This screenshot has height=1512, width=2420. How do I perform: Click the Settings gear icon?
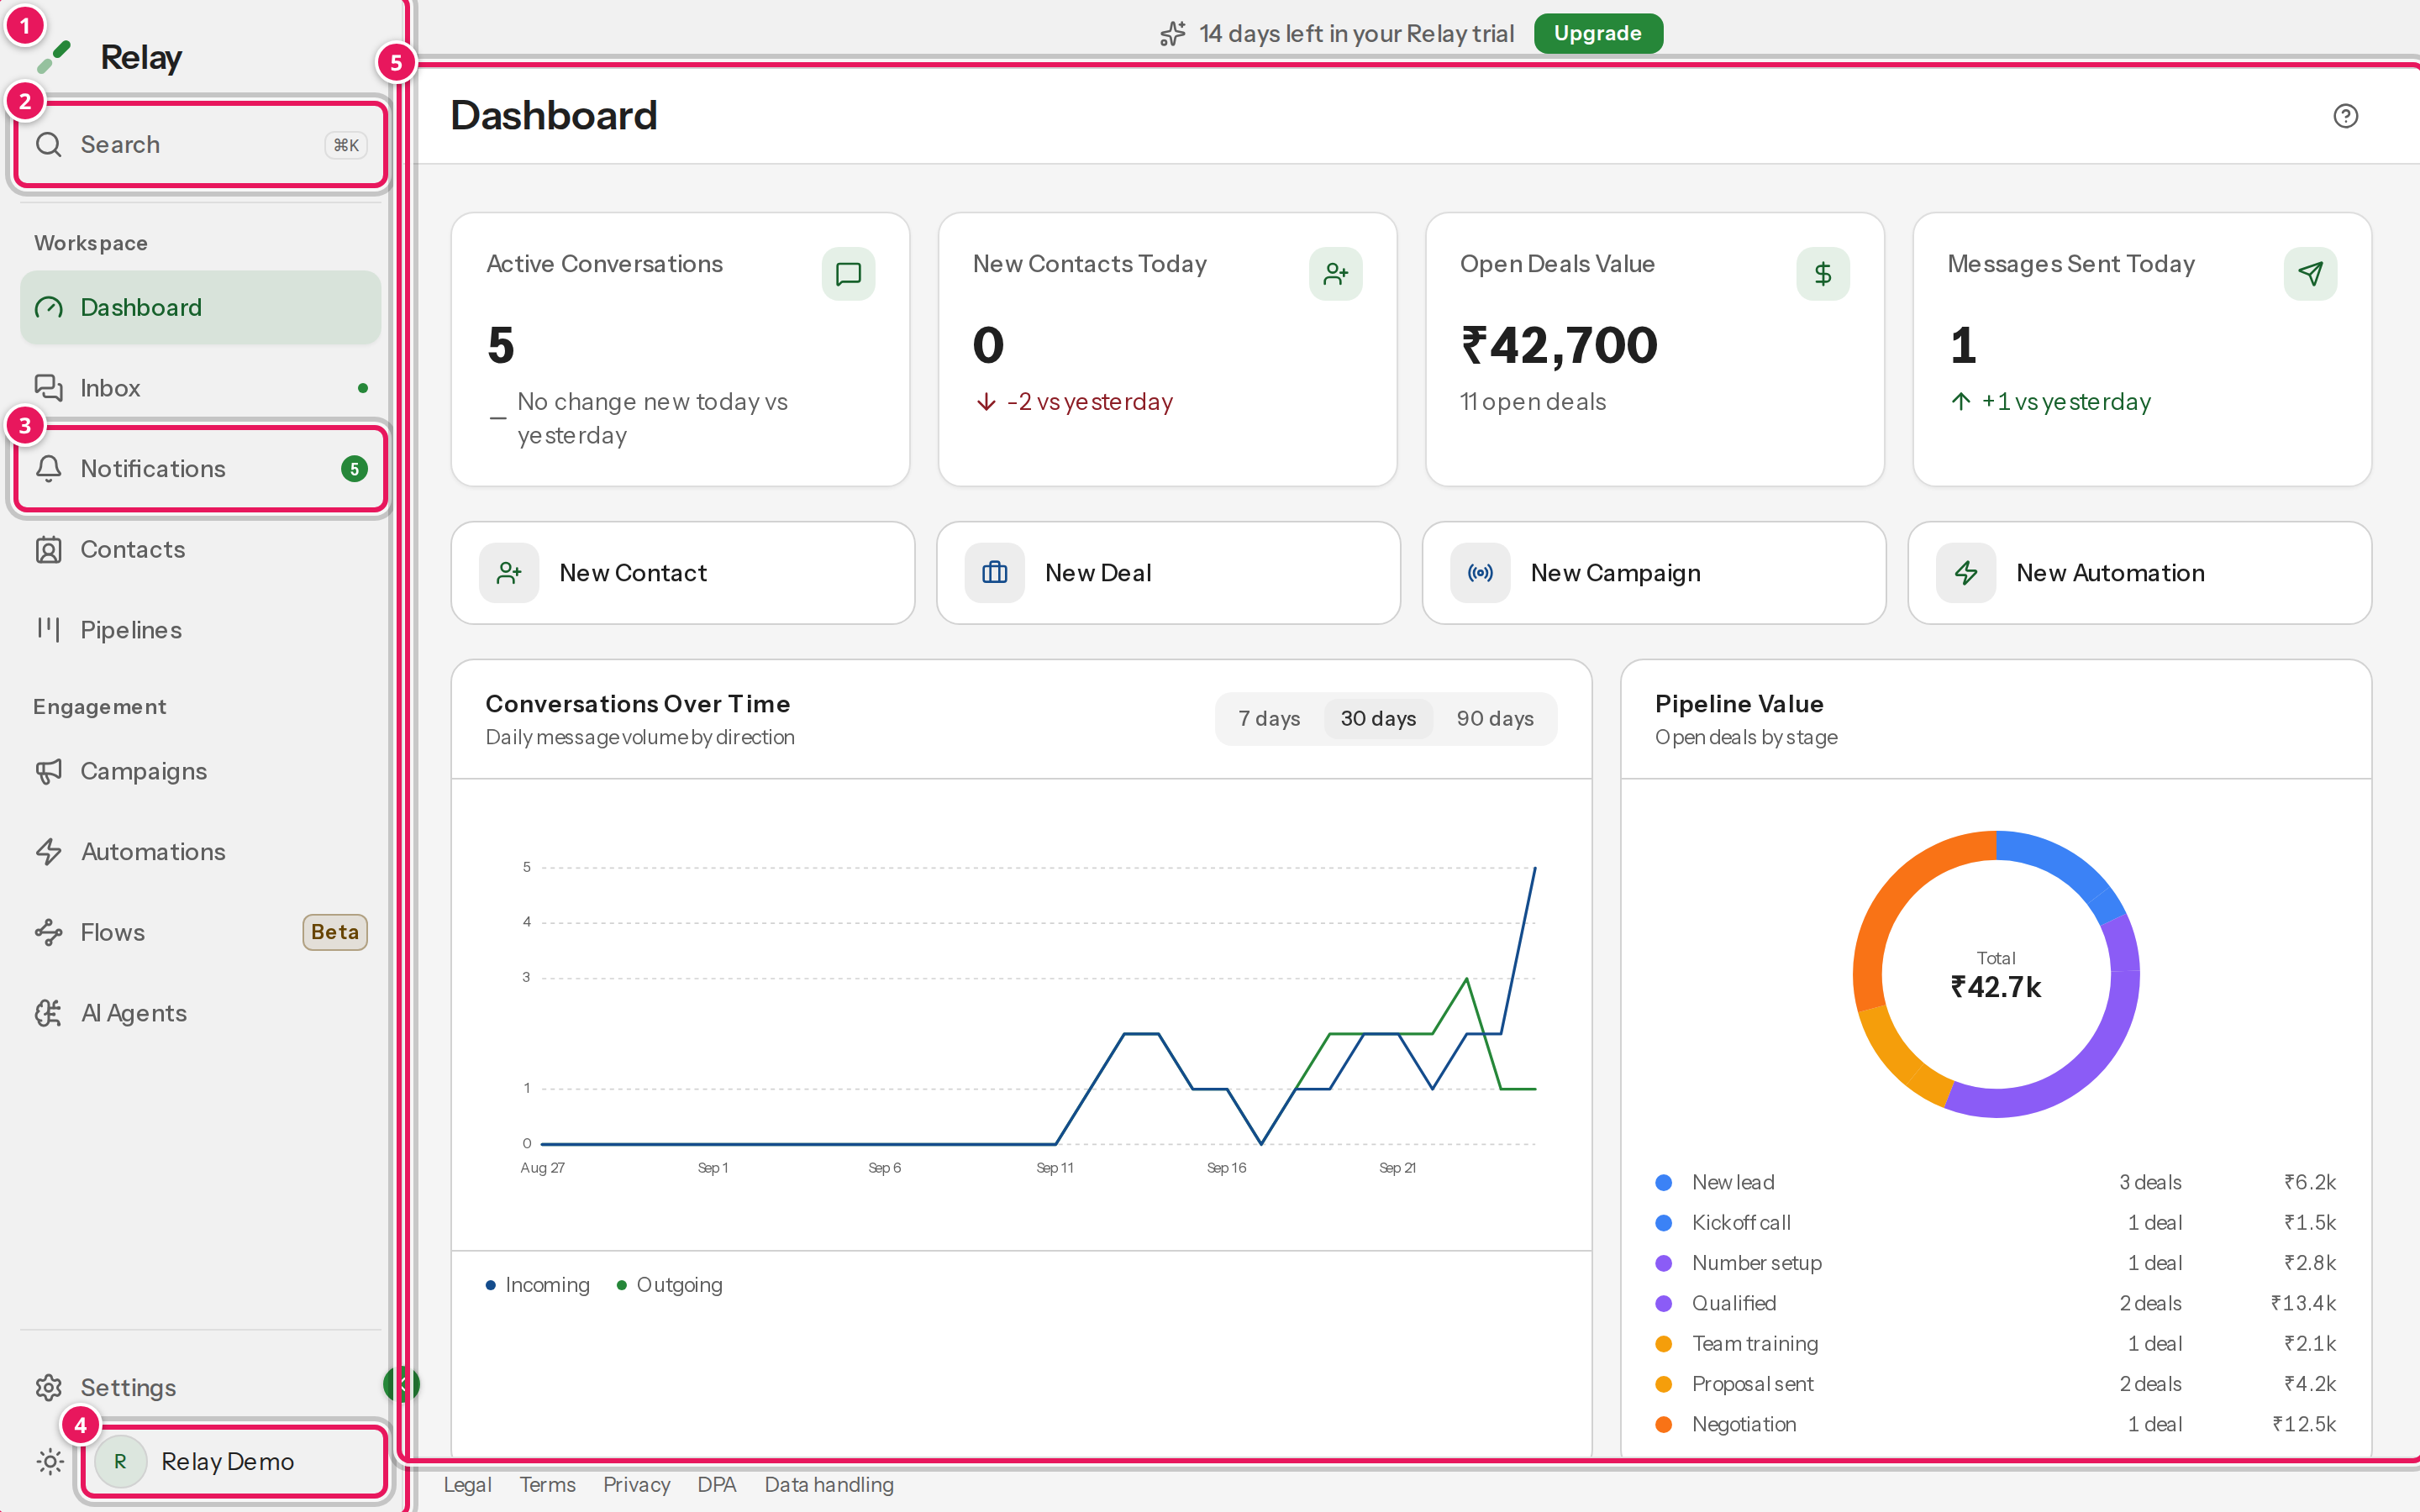click(x=49, y=1387)
